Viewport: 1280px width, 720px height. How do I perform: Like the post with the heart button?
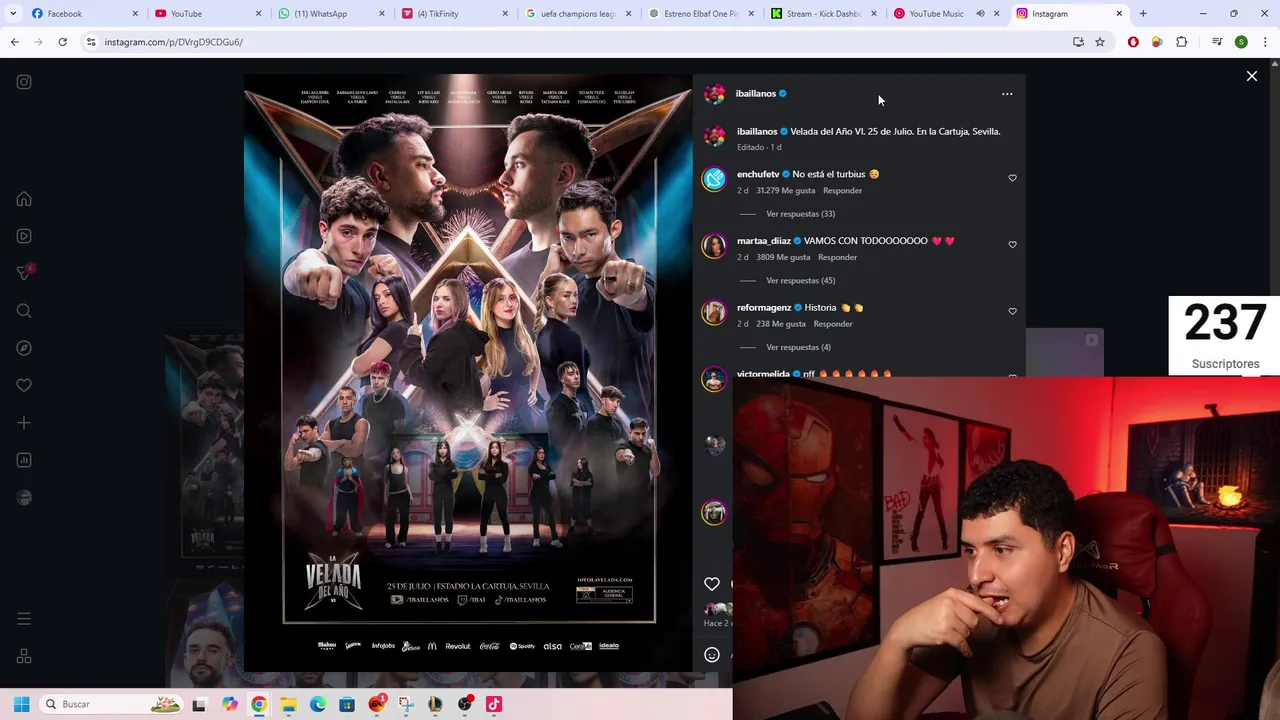[x=712, y=584]
